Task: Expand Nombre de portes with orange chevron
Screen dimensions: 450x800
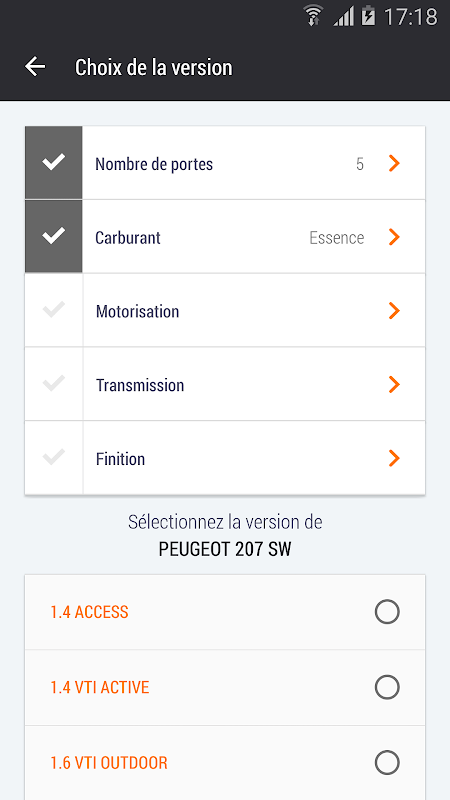Action: click(x=394, y=163)
